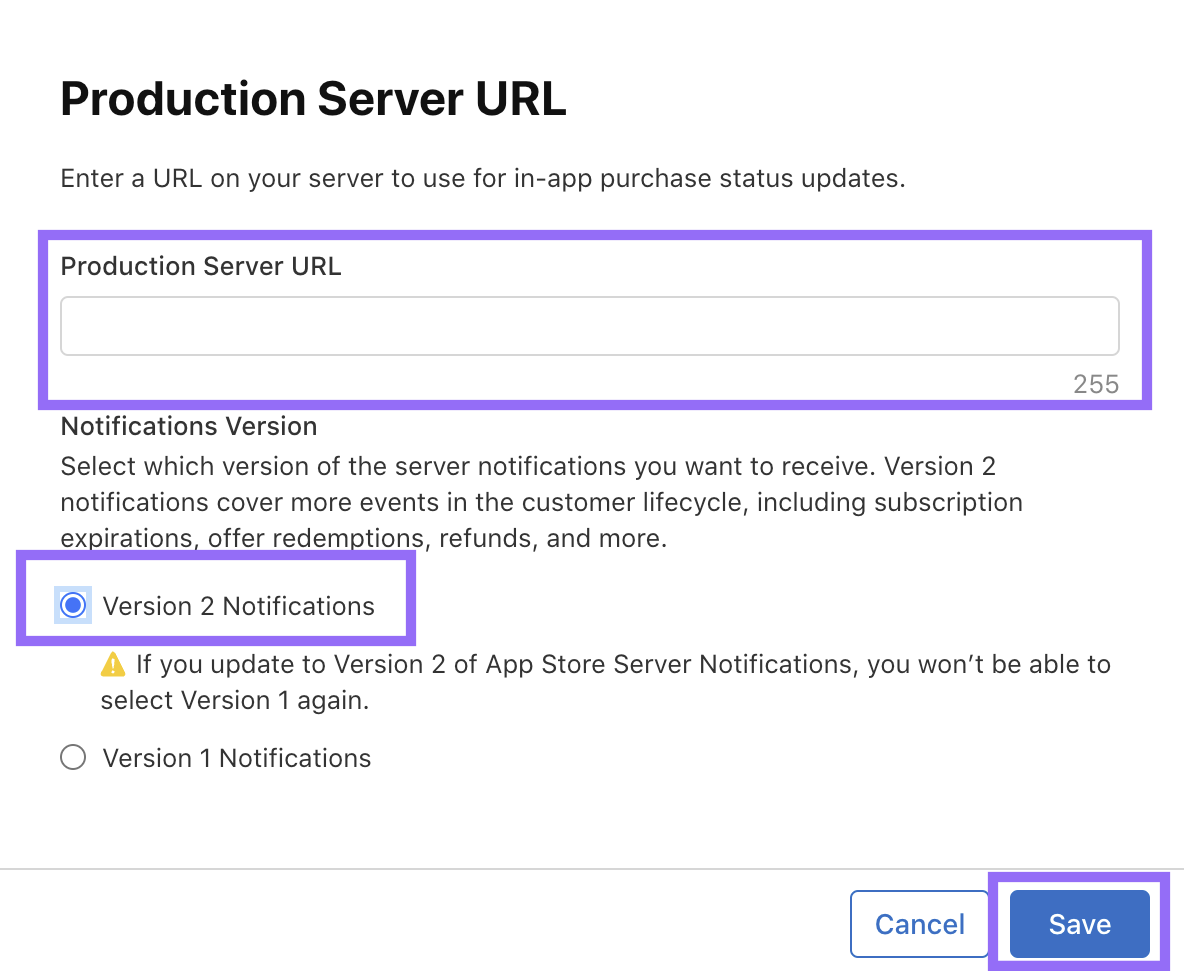Dismiss the dialog with Cancel
Image resolution: width=1184 pixels, height=972 pixels.
tap(919, 924)
